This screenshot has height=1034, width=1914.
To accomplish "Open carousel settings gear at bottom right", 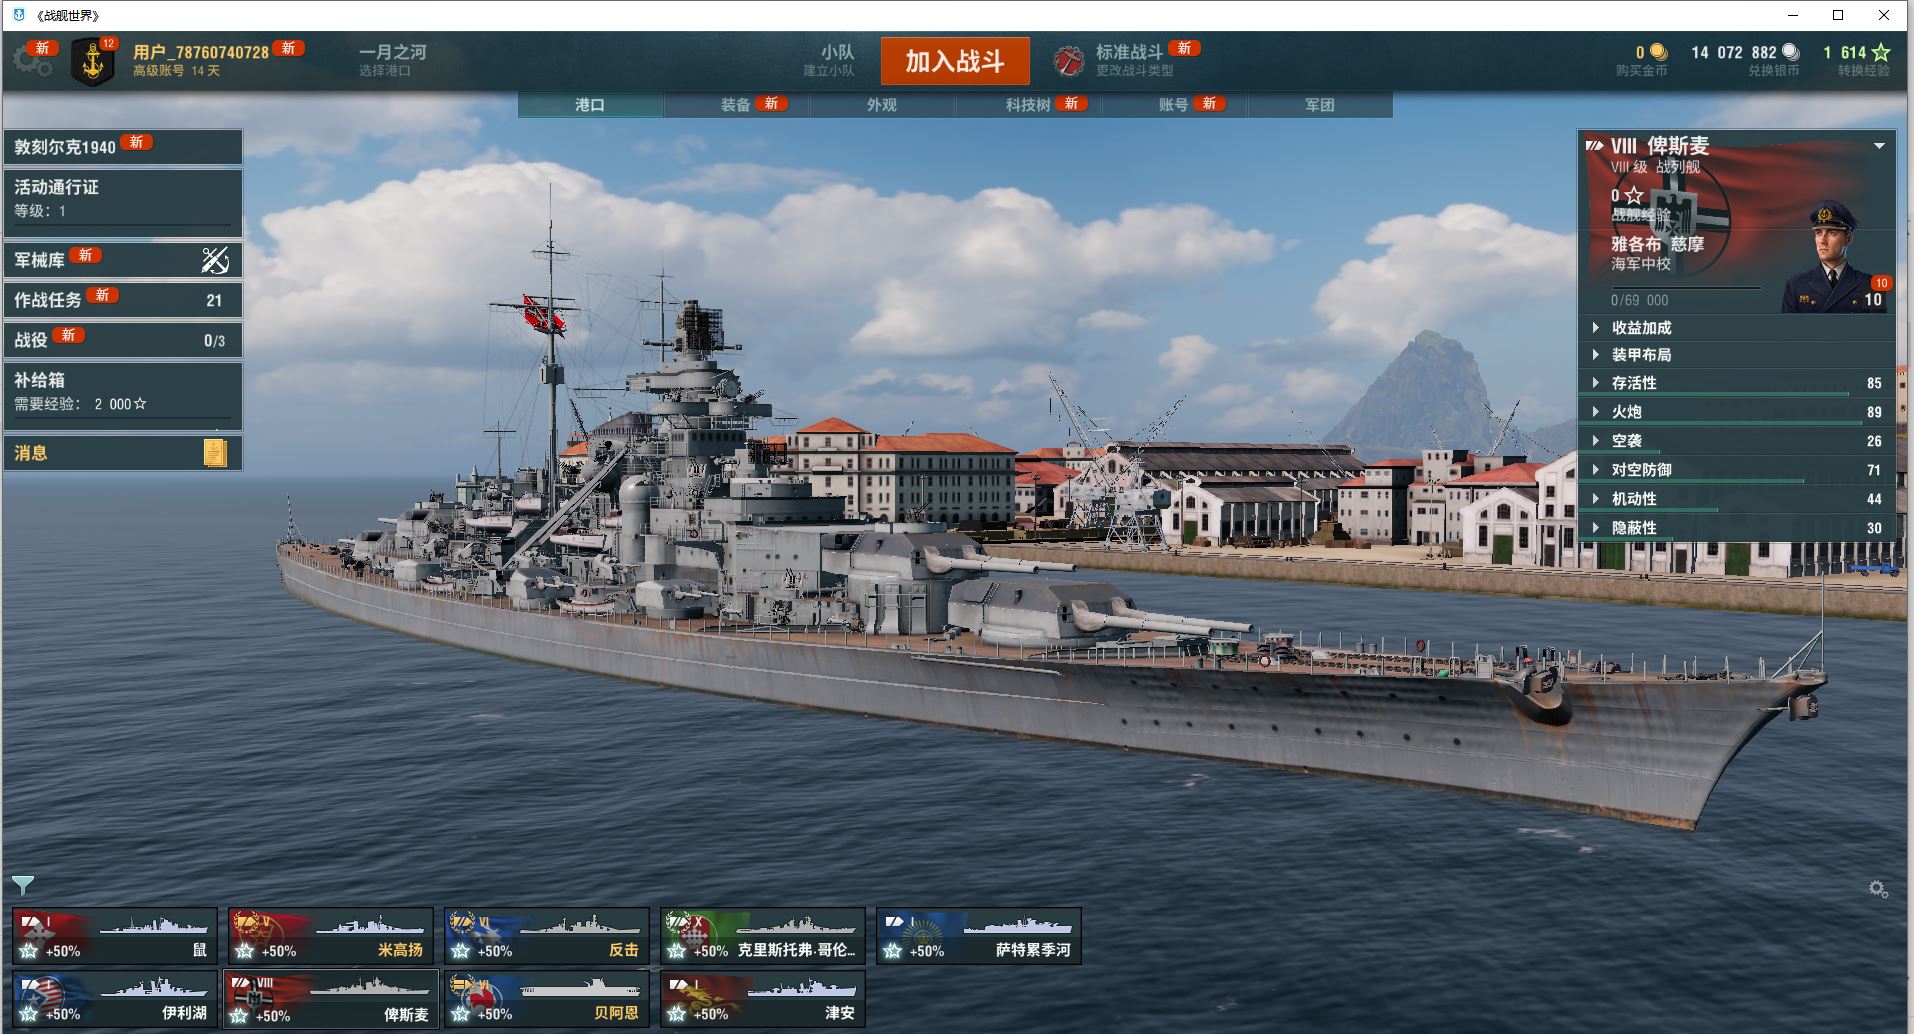I will point(1878,889).
